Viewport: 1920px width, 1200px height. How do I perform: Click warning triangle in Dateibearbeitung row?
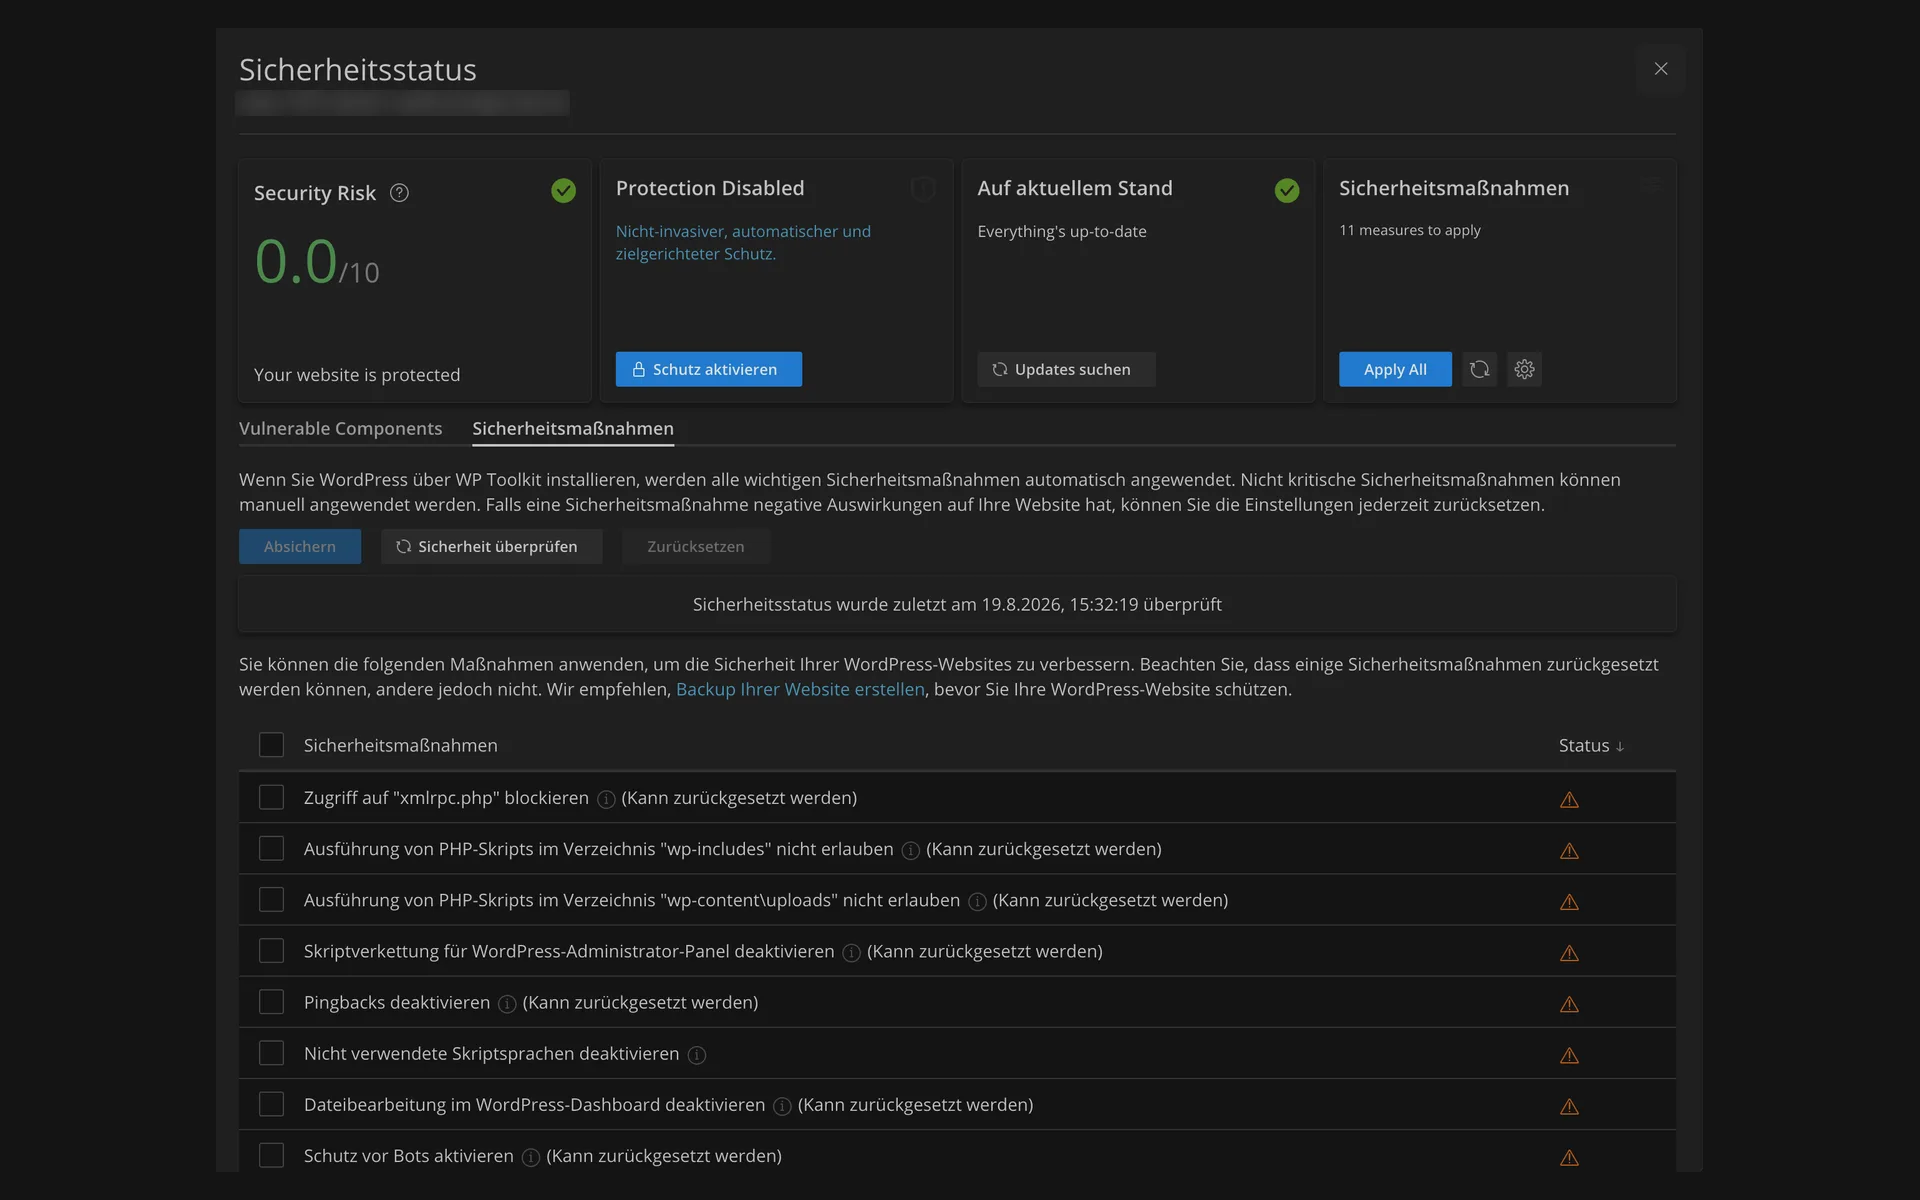click(x=1569, y=1106)
